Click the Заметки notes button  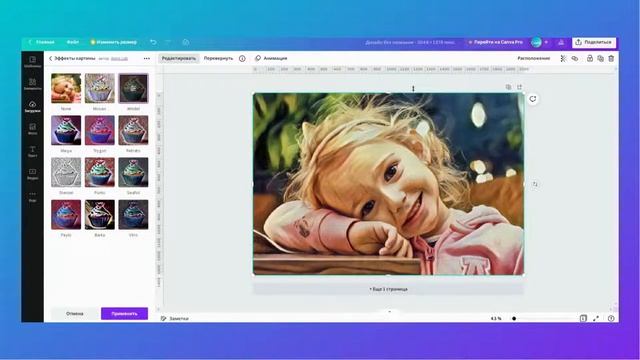pyautogui.click(x=175, y=318)
